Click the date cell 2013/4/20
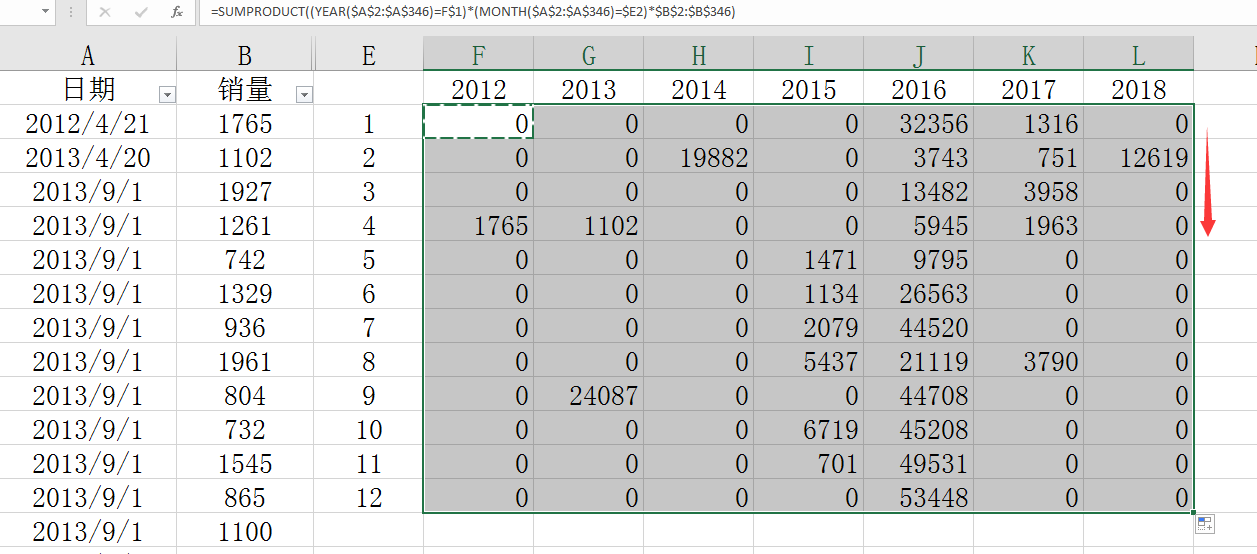 click(x=88, y=157)
